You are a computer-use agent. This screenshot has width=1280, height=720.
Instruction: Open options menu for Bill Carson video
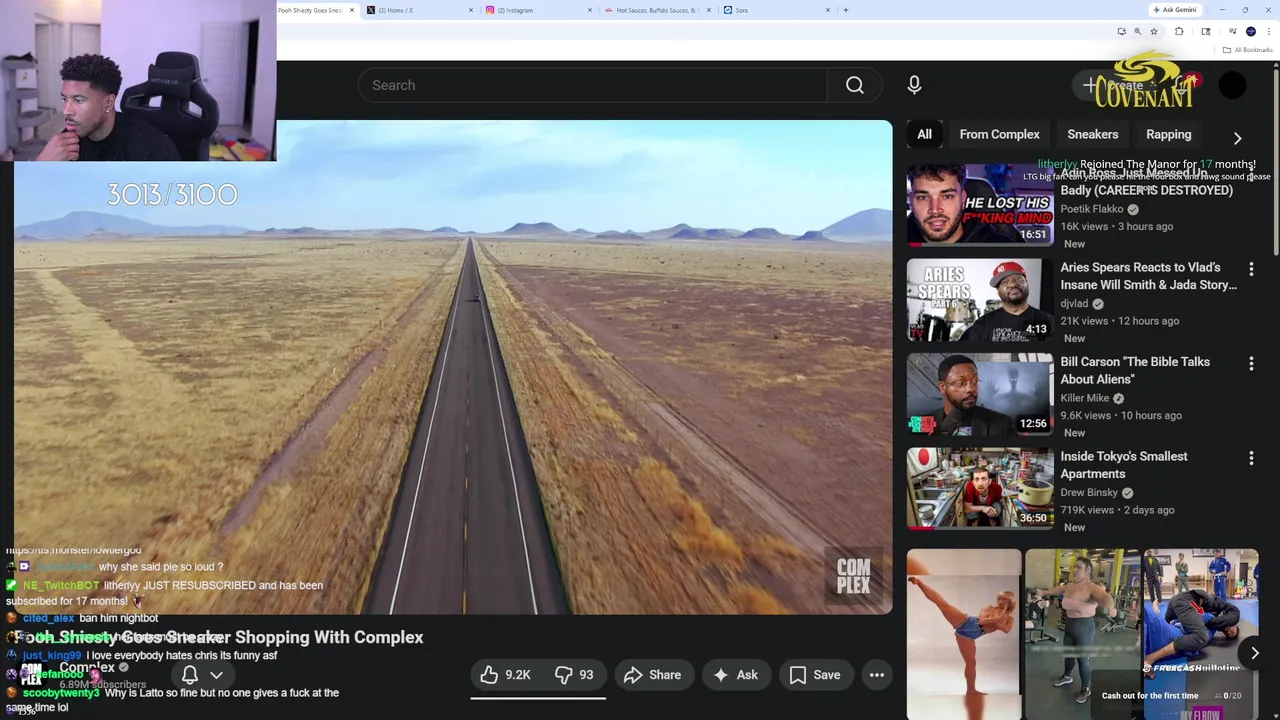(x=1251, y=364)
